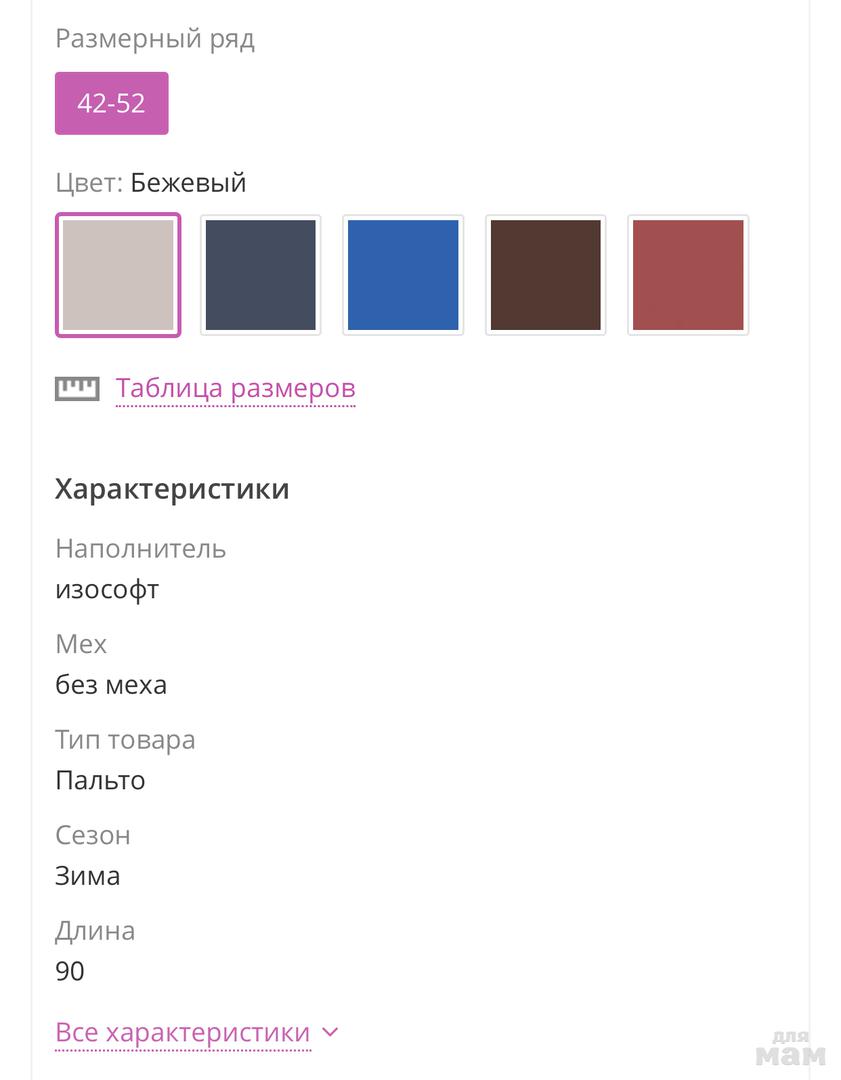The width and height of the screenshot is (841, 1080).
Task: Click the Зима season value
Action: click(x=88, y=876)
